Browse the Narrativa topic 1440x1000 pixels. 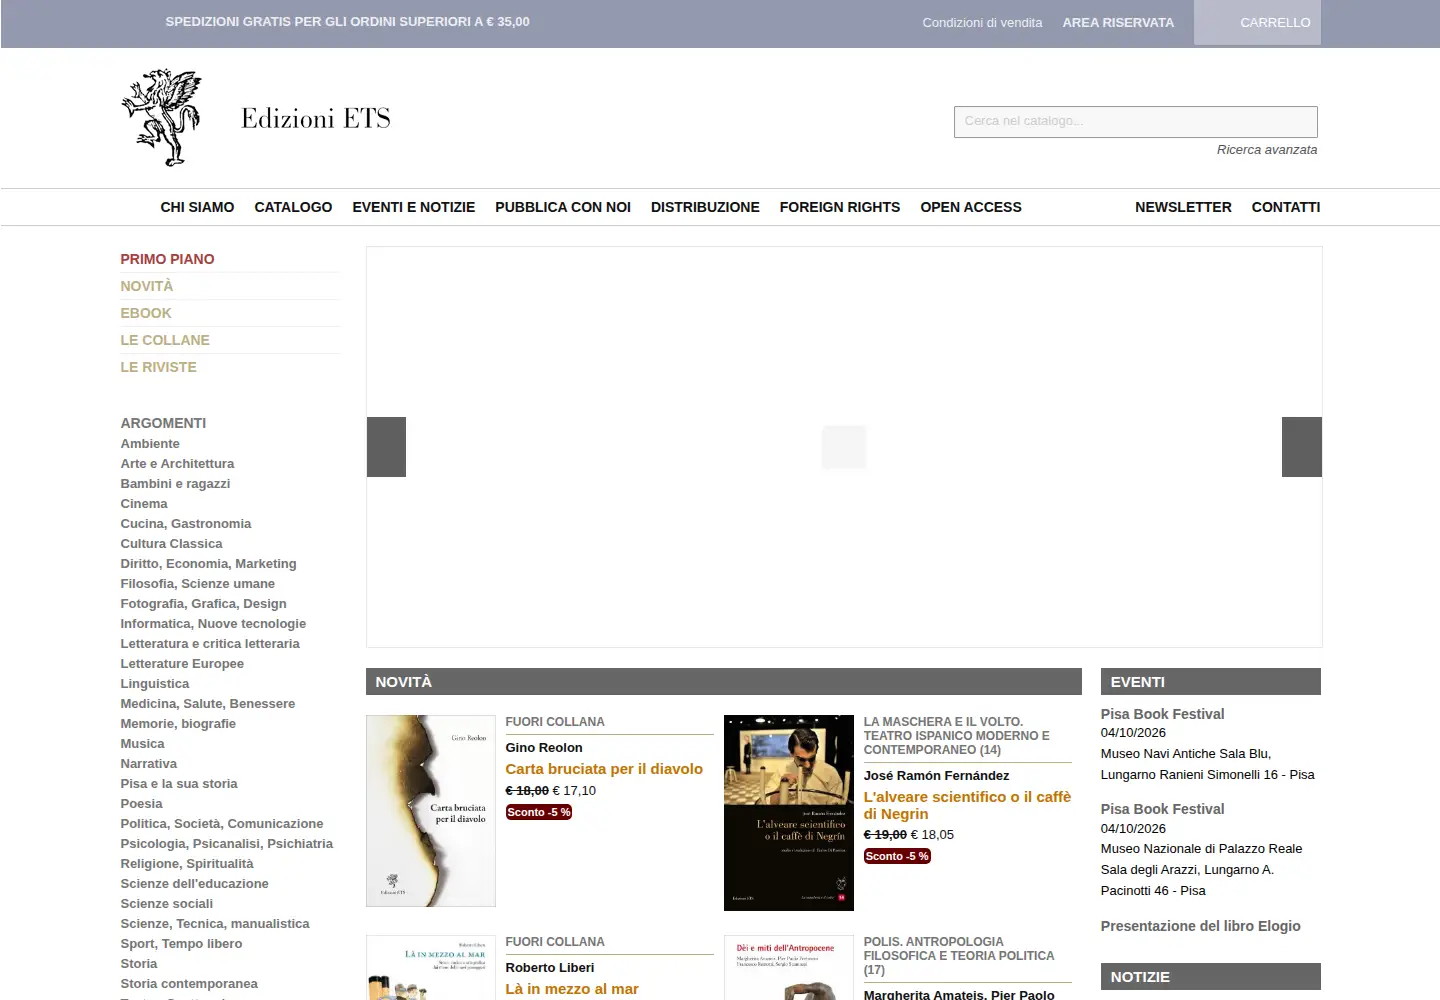click(148, 764)
